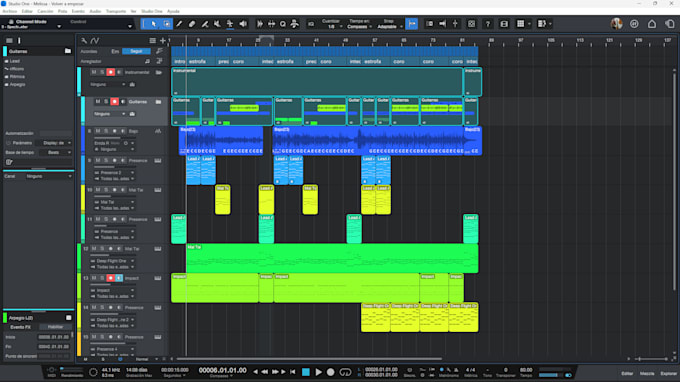Open the Explorar browser button
The width and height of the screenshot is (680, 382).
click(x=668, y=373)
